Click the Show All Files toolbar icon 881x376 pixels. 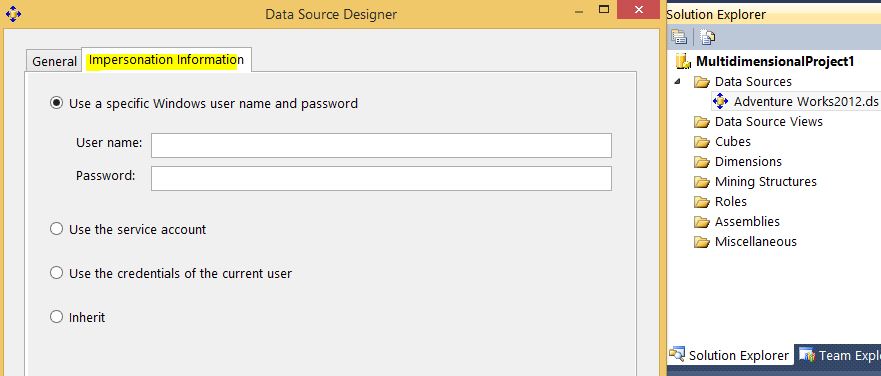pyautogui.click(x=708, y=37)
